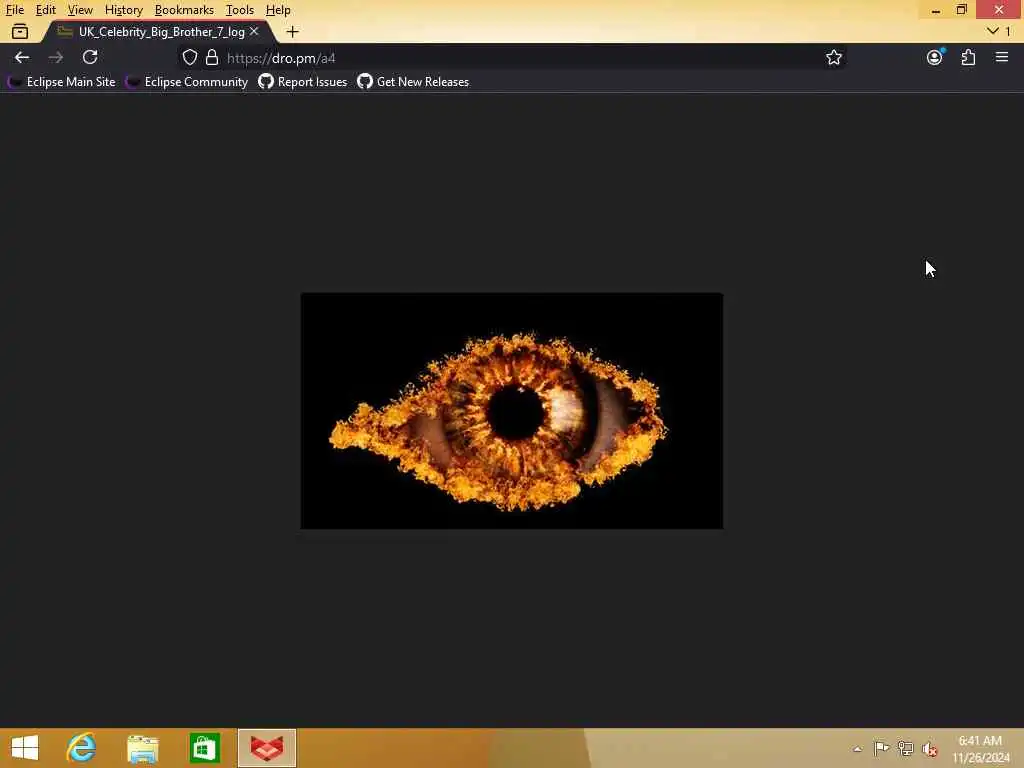Open the Report Issues bookmark
This screenshot has height=768, width=1024.
pyautogui.click(x=303, y=82)
